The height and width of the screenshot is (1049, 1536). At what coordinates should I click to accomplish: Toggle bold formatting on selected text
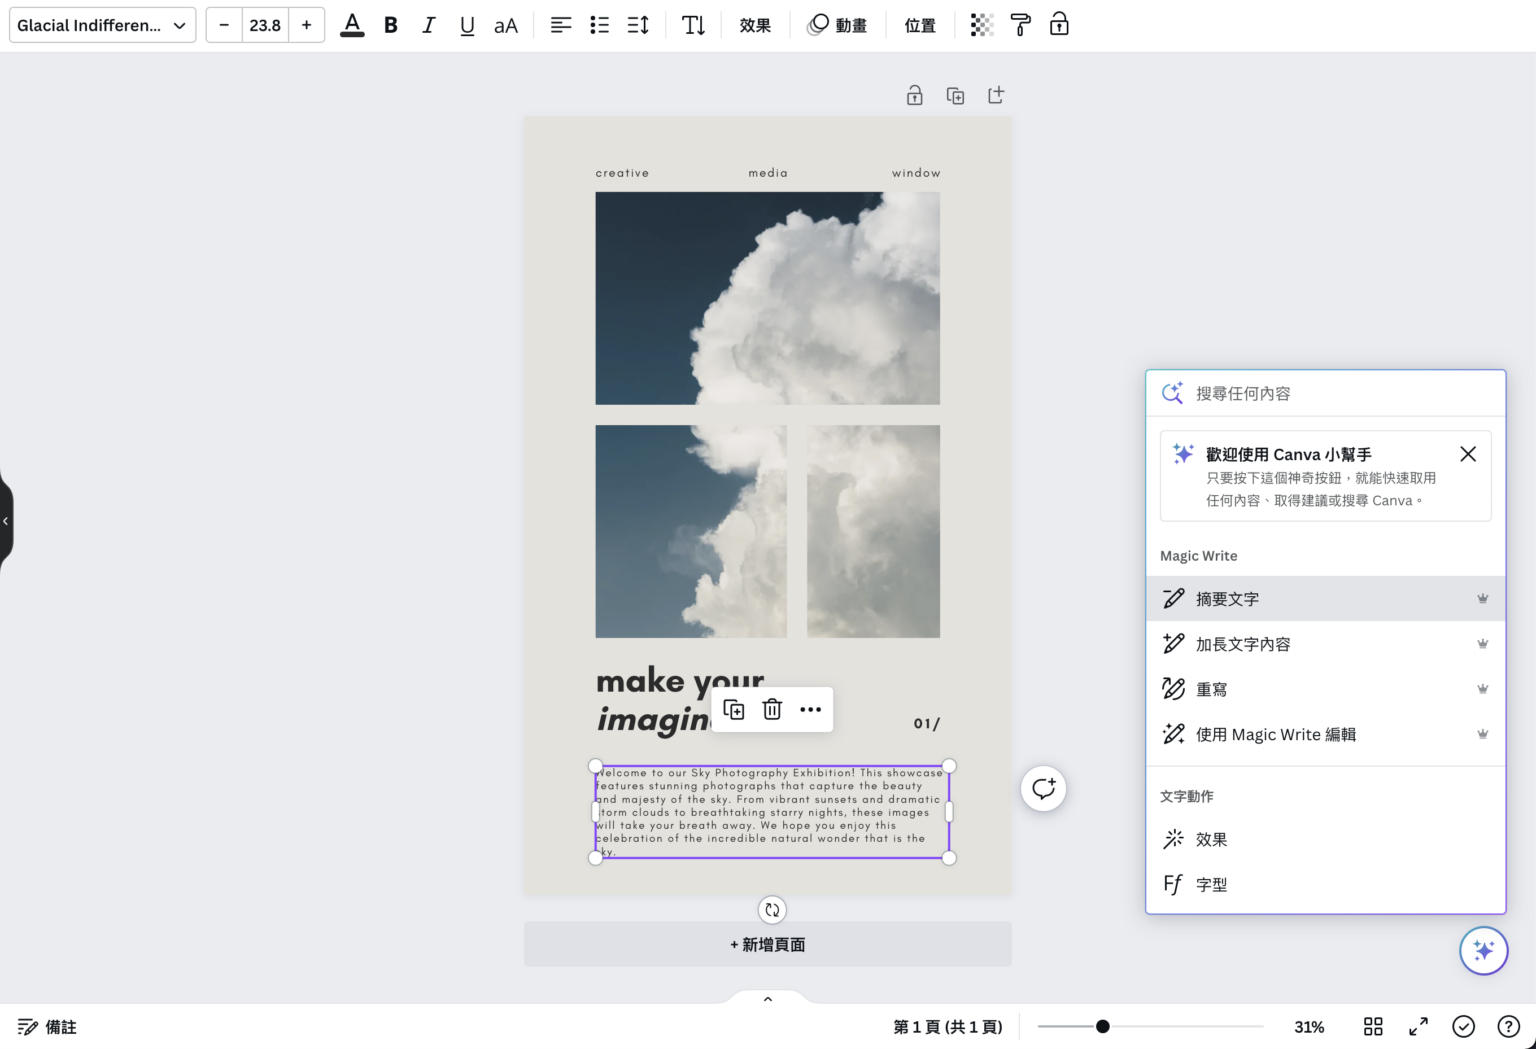point(390,25)
